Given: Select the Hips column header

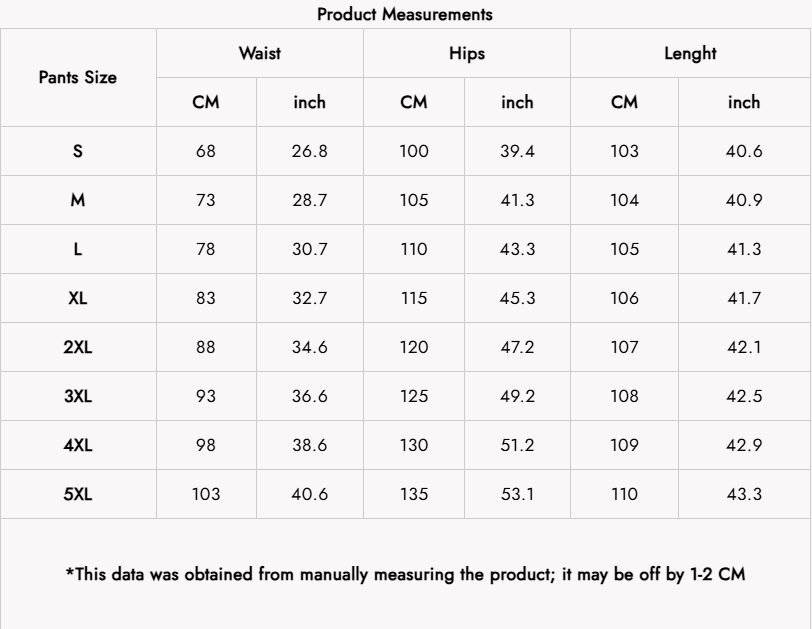Looking at the screenshot, I should coord(466,53).
